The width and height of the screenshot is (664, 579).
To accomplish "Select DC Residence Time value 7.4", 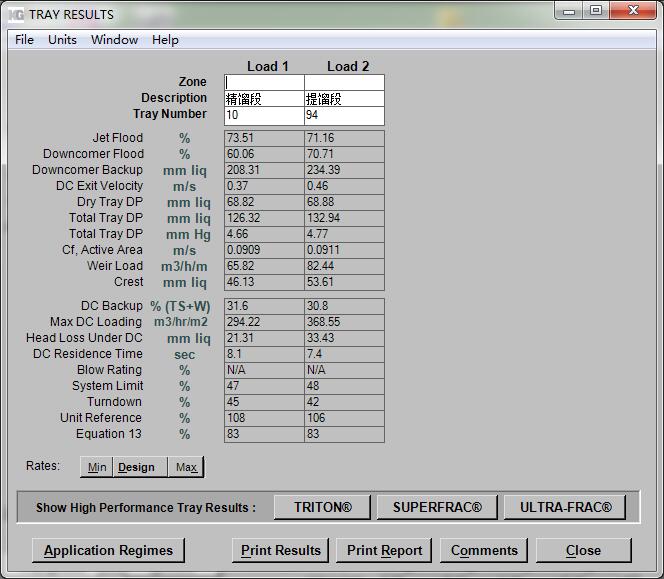I will tap(344, 354).
